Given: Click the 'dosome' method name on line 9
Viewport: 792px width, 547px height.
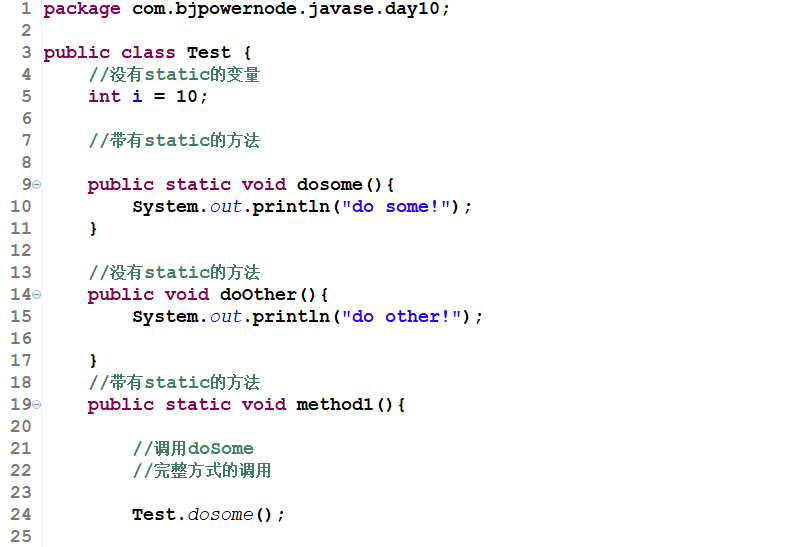Looking at the screenshot, I should click(x=329, y=184).
